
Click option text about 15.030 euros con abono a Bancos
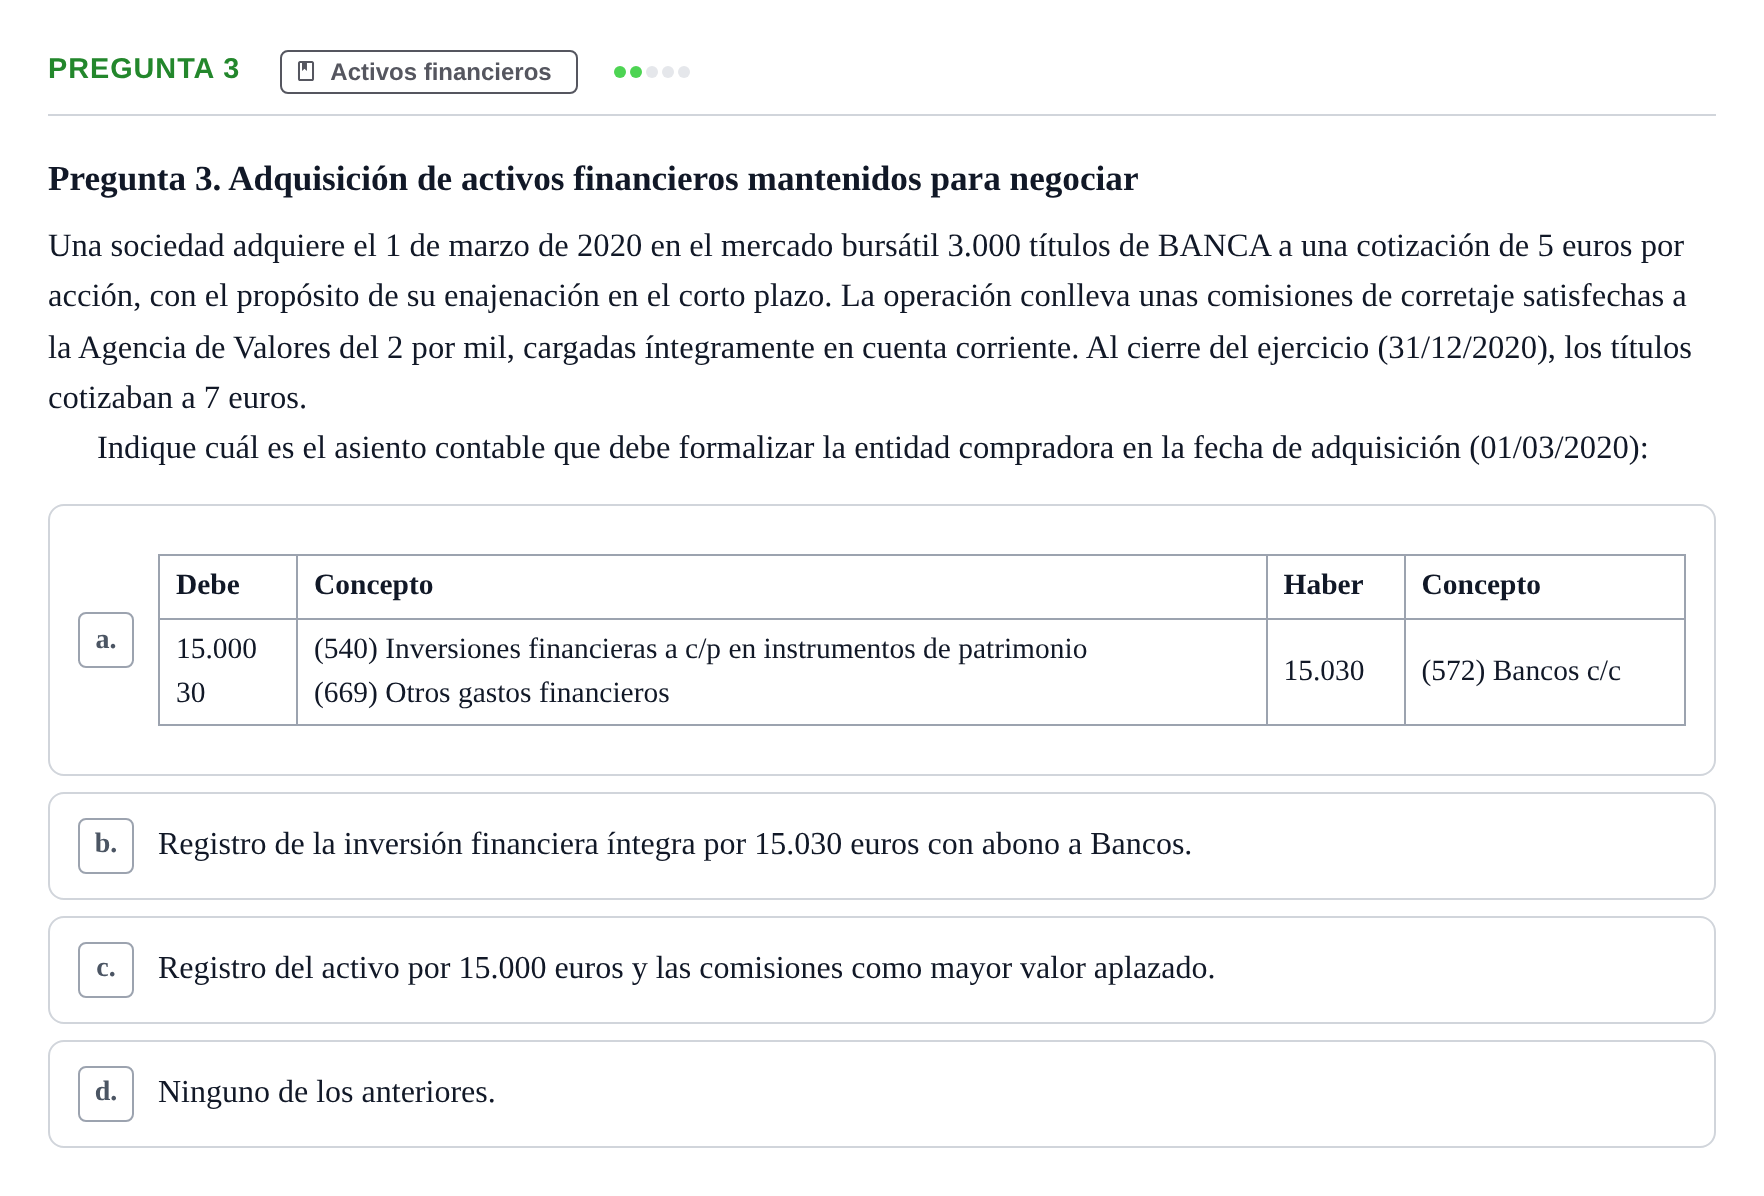675,845
